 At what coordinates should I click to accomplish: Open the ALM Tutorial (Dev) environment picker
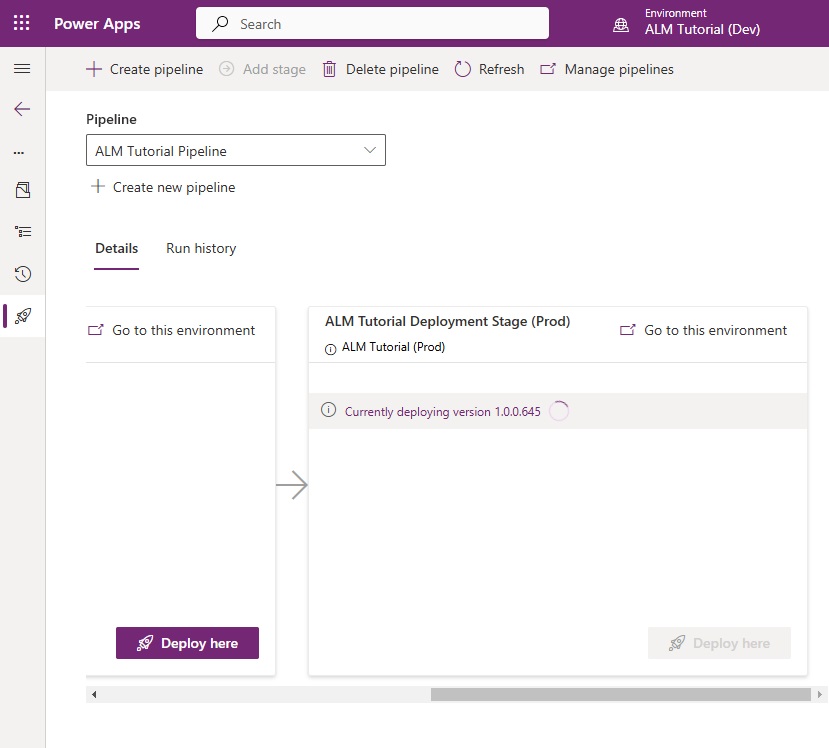point(702,22)
